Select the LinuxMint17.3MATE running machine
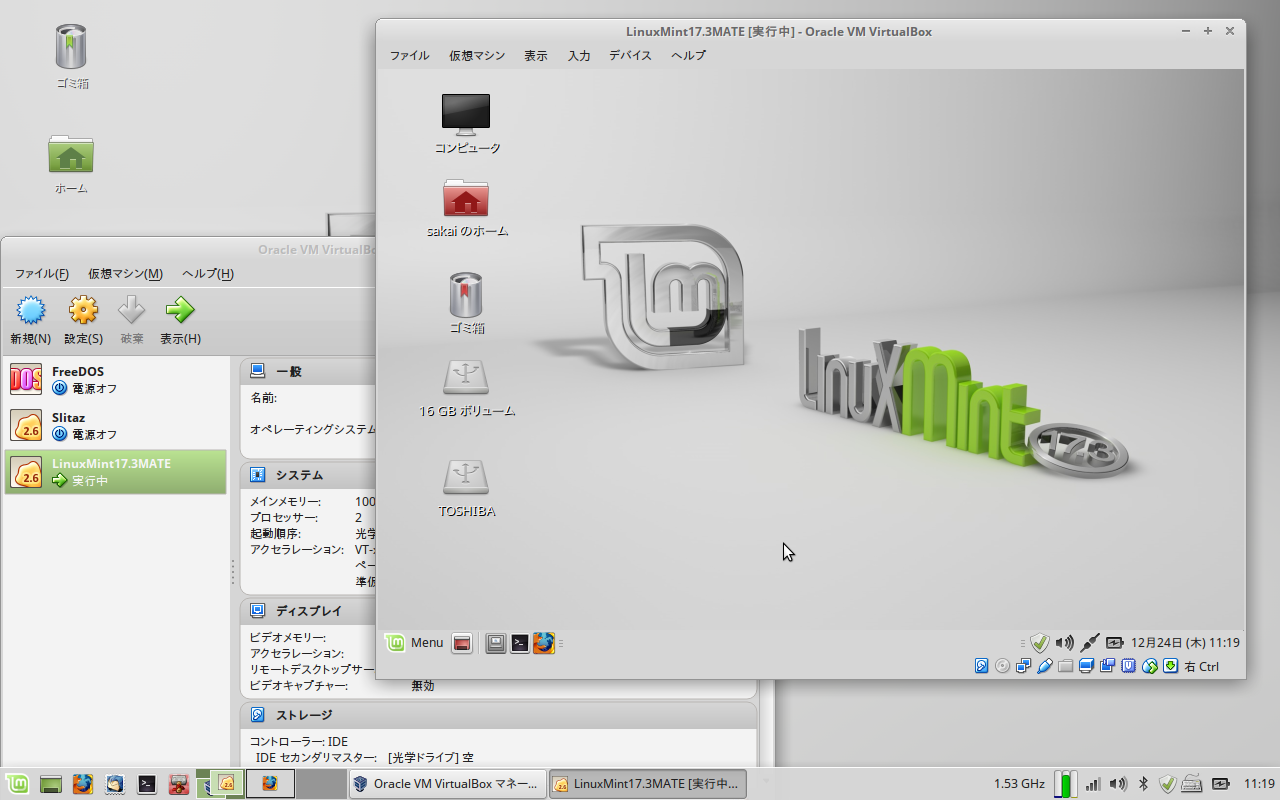 115,472
